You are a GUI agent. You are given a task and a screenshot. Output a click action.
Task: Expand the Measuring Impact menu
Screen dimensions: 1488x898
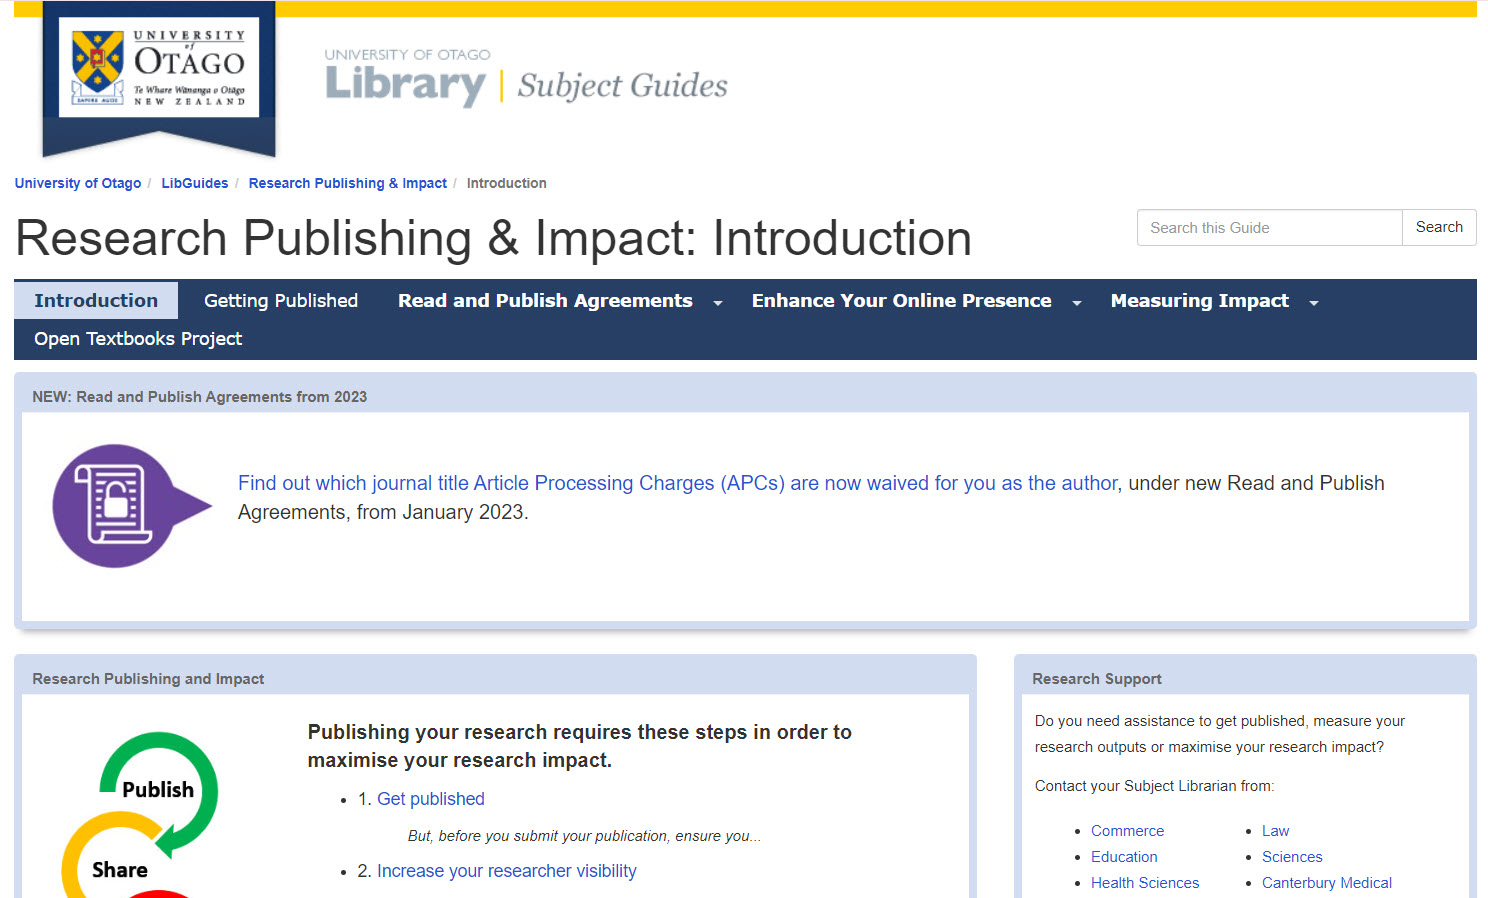click(x=1313, y=301)
